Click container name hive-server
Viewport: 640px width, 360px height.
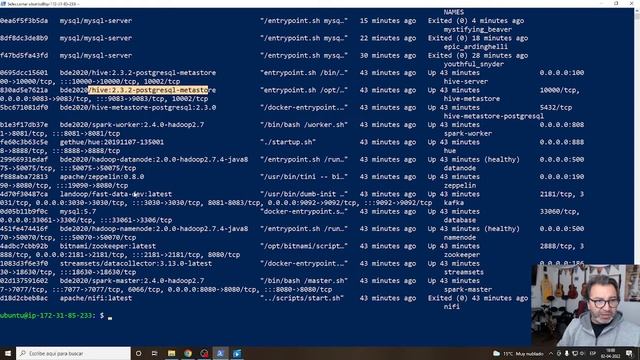pyautogui.click(x=465, y=81)
